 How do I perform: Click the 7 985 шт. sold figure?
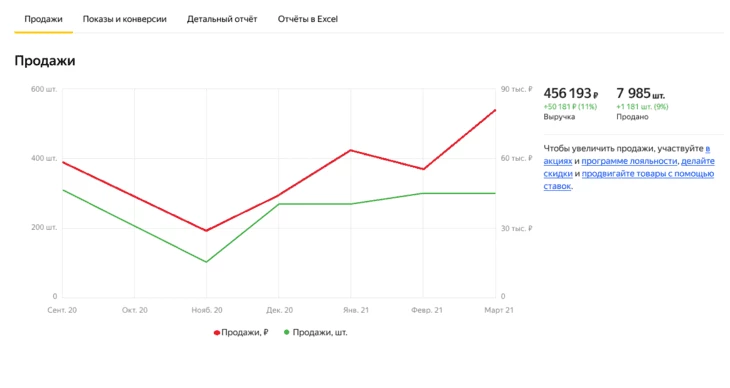(640, 94)
